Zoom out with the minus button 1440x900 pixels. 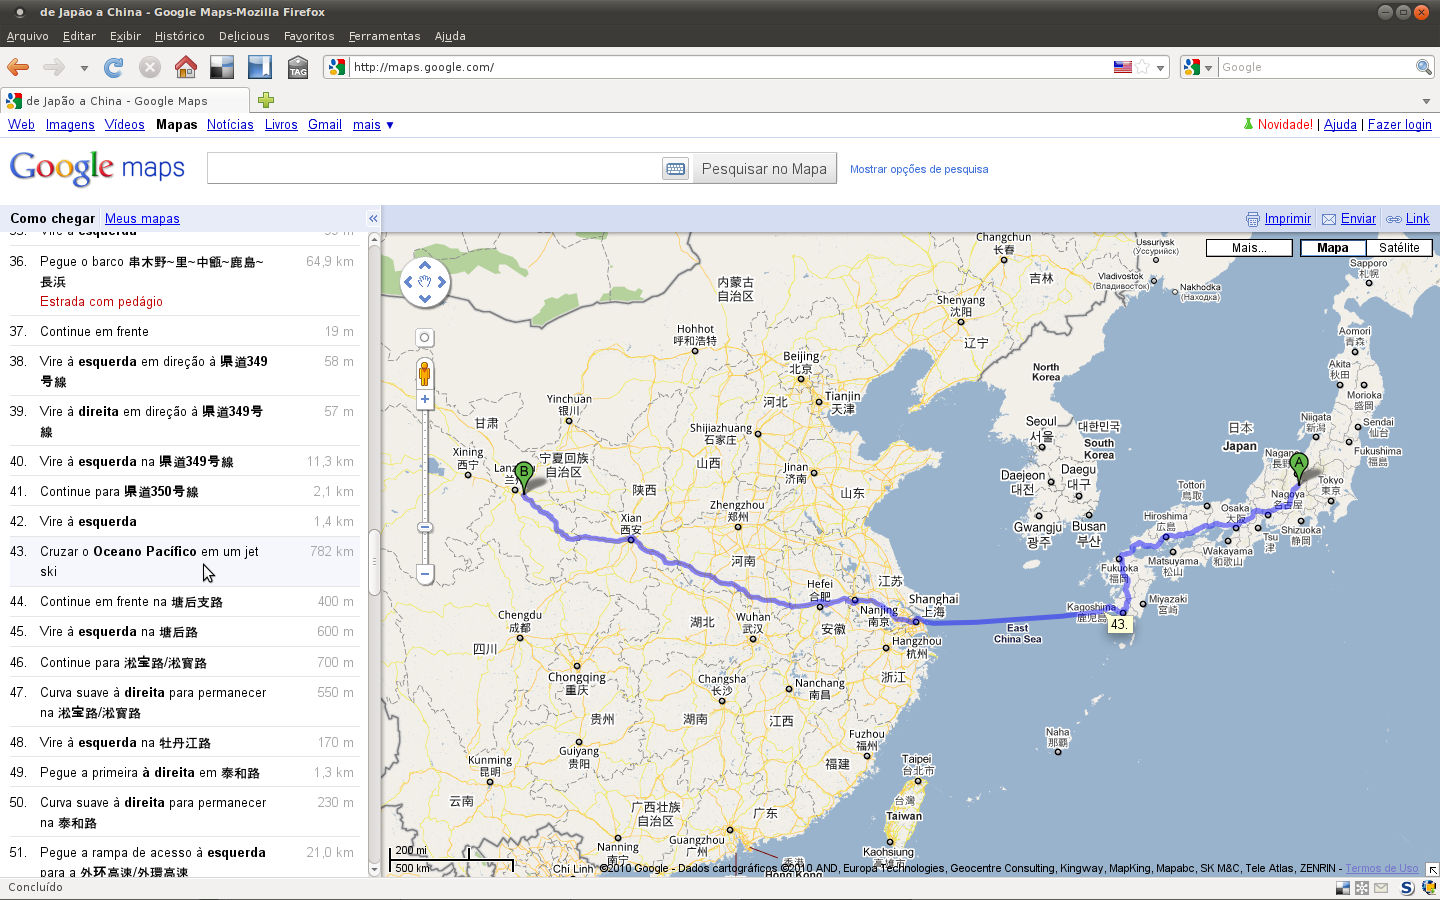425,574
